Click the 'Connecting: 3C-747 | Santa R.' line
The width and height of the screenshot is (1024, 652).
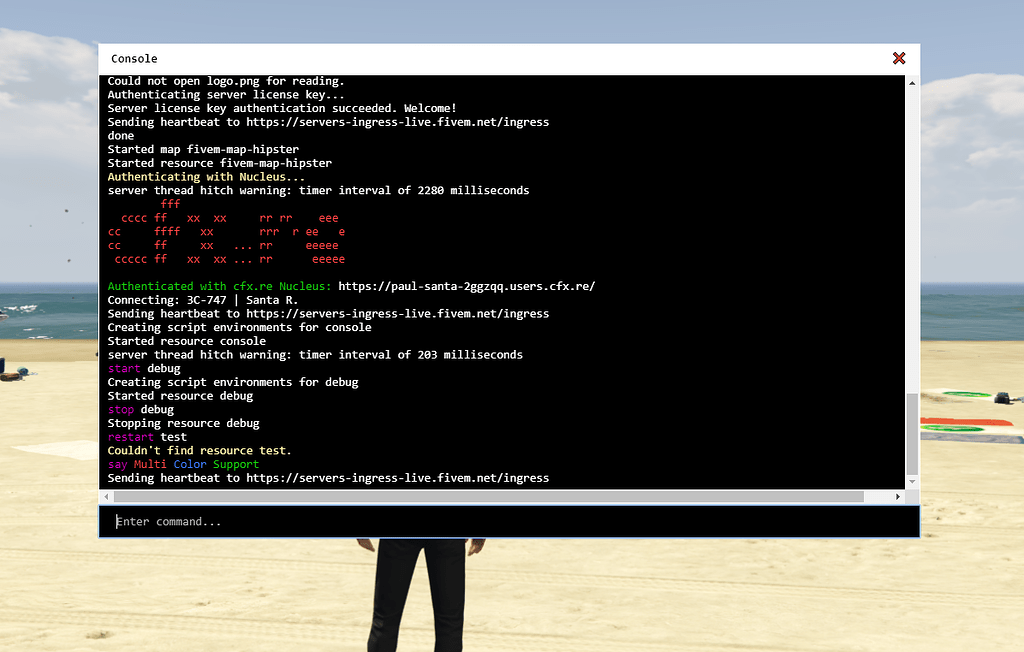pyautogui.click(x=202, y=300)
